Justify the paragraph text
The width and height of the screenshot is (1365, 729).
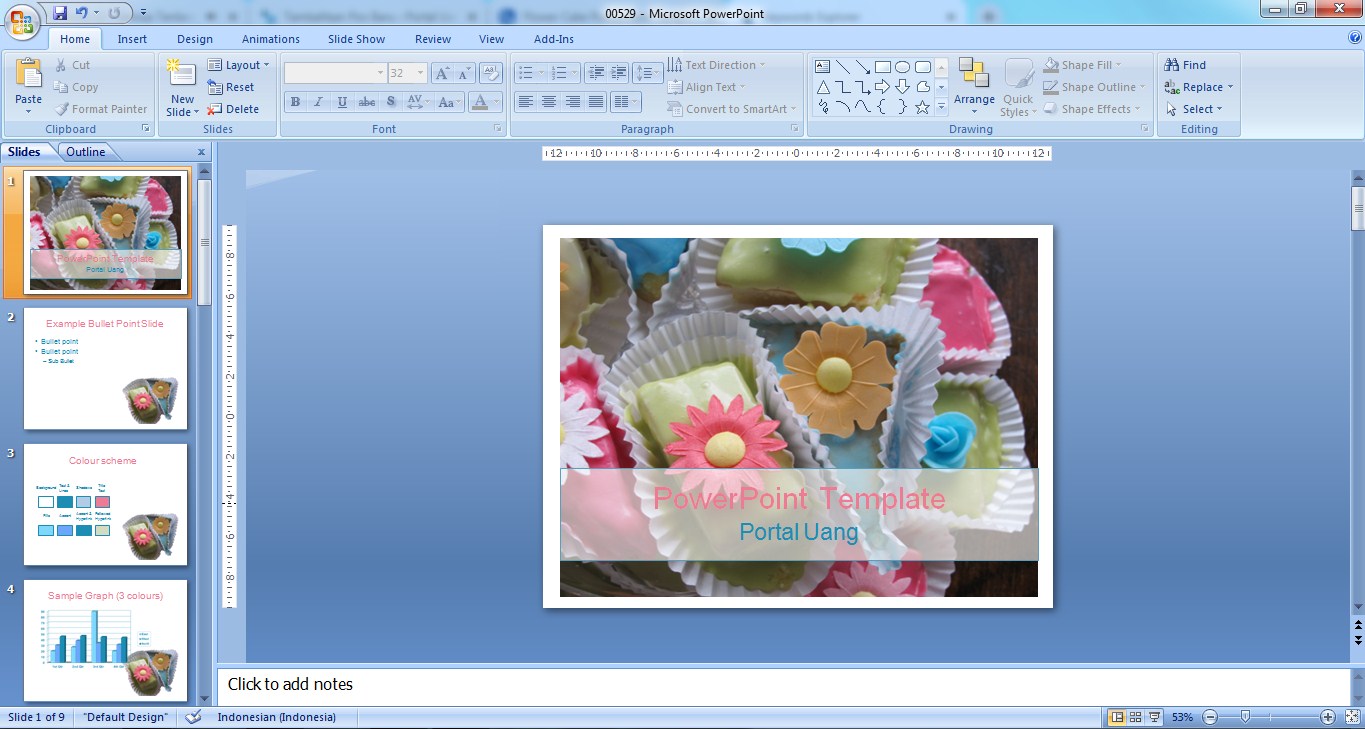point(597,102)
